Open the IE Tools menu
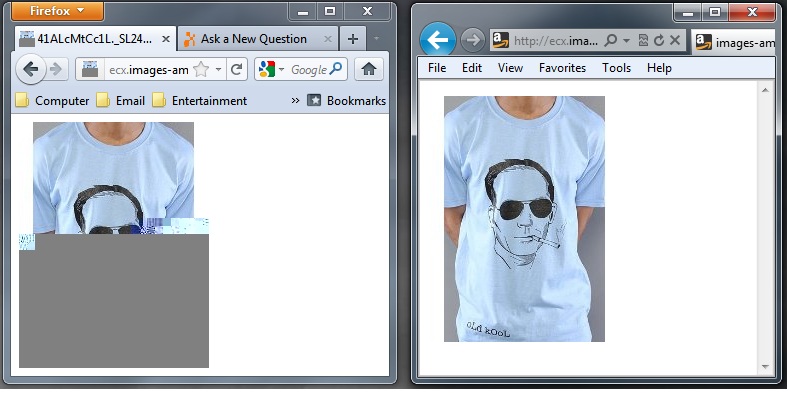Screen dimensions: 789x393 616,68
